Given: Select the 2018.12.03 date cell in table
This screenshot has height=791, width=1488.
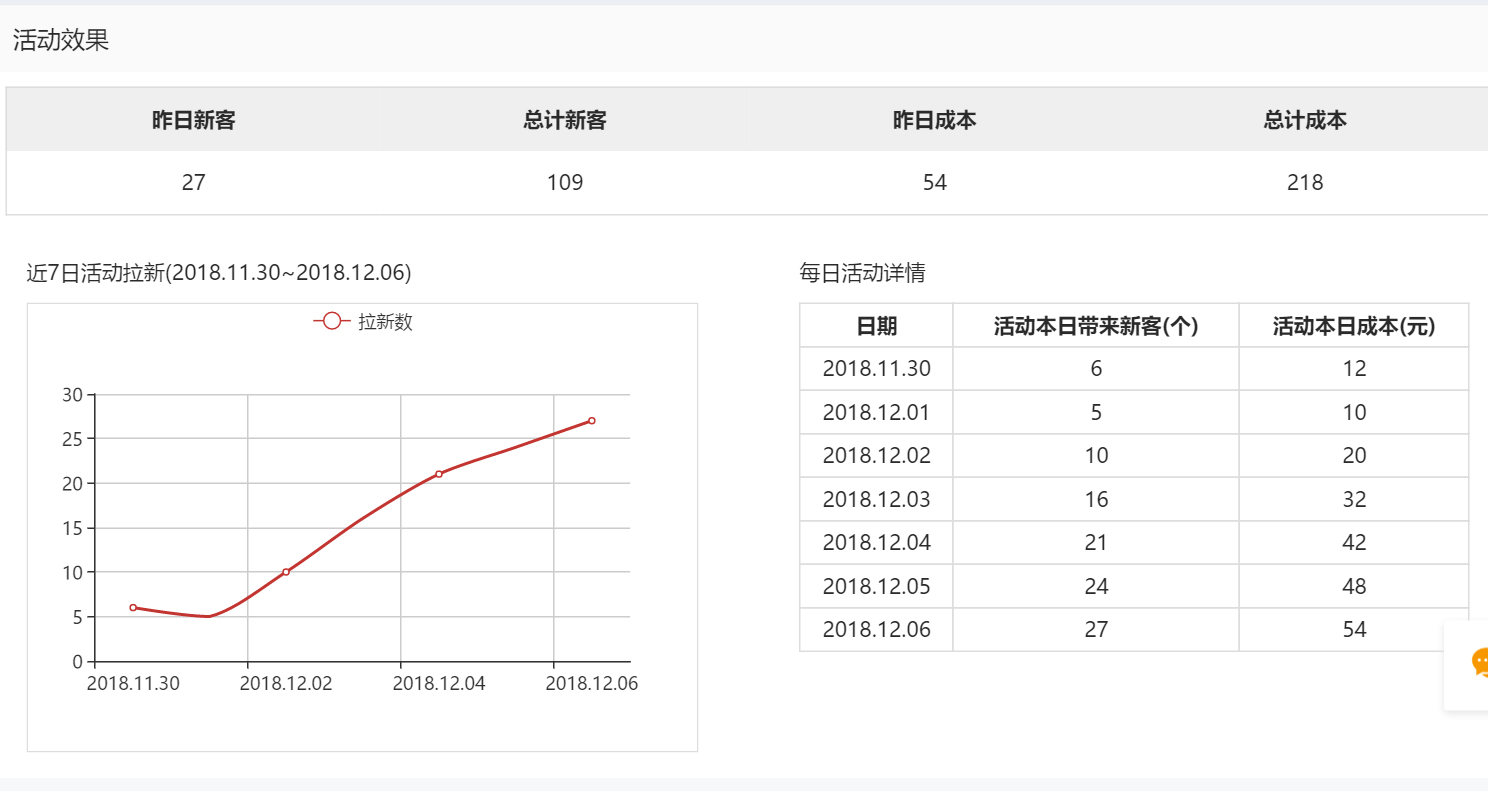Looking at the screenshot, I should click(877, 499).
